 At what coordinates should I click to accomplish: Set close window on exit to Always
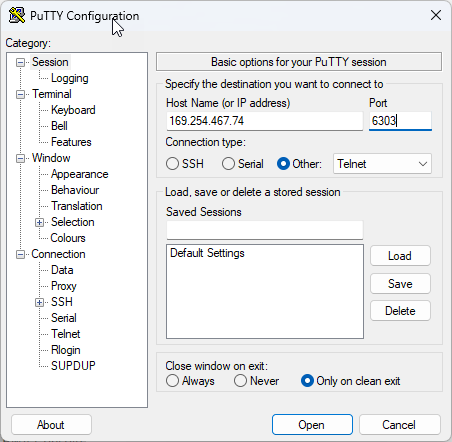click(172, 381)
